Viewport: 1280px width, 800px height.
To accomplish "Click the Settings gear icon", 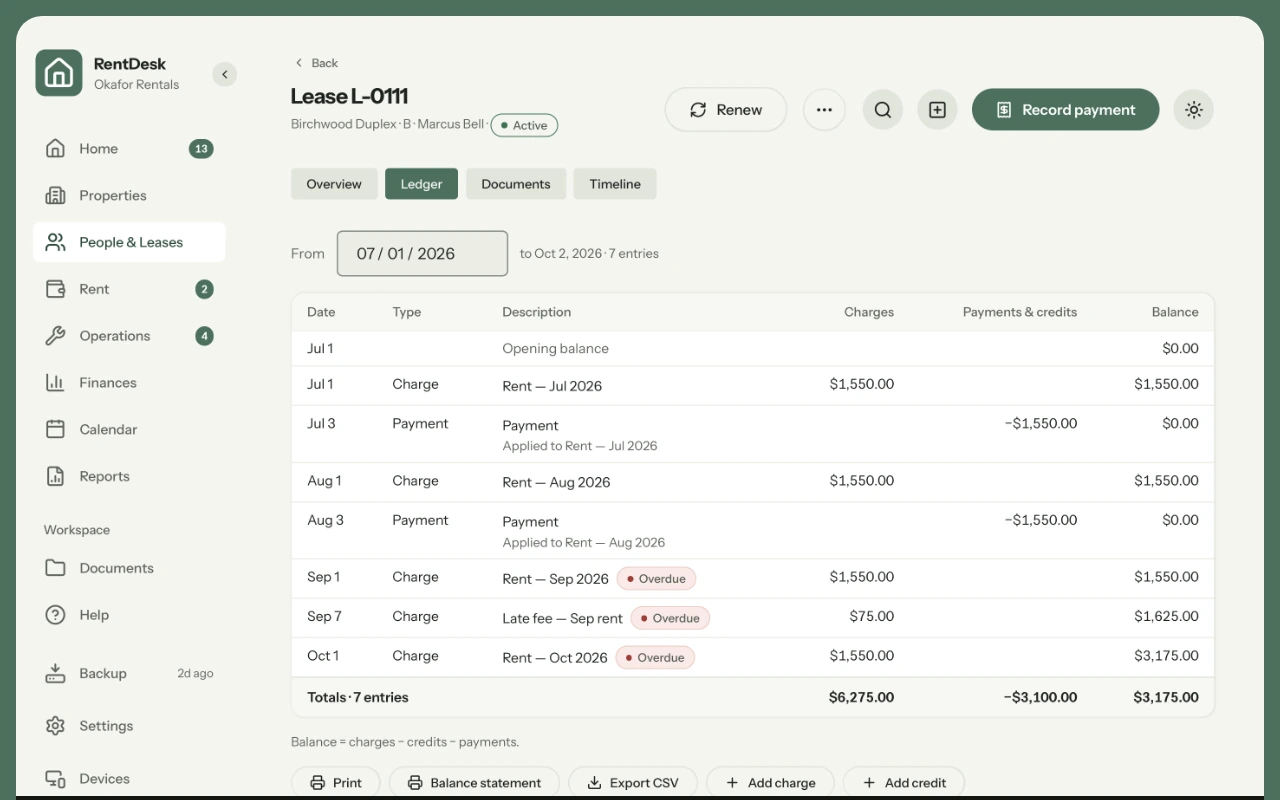I will click(x=56, y=726).
